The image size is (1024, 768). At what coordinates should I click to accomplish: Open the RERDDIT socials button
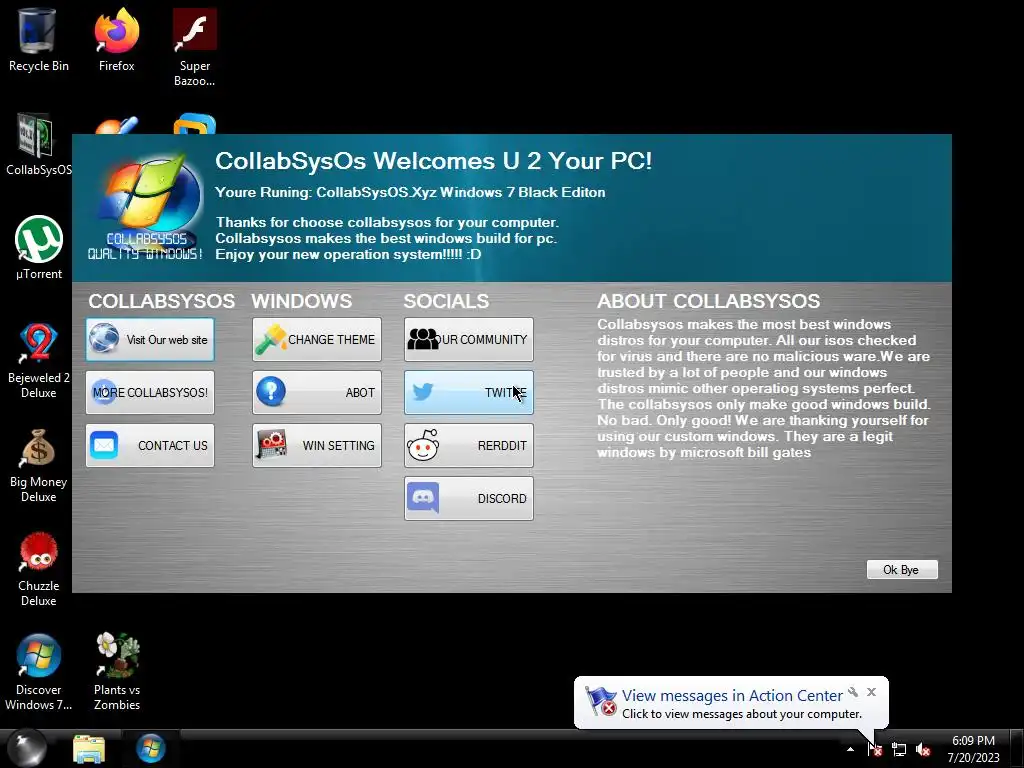pyautogui.click(x=469, y=445)
